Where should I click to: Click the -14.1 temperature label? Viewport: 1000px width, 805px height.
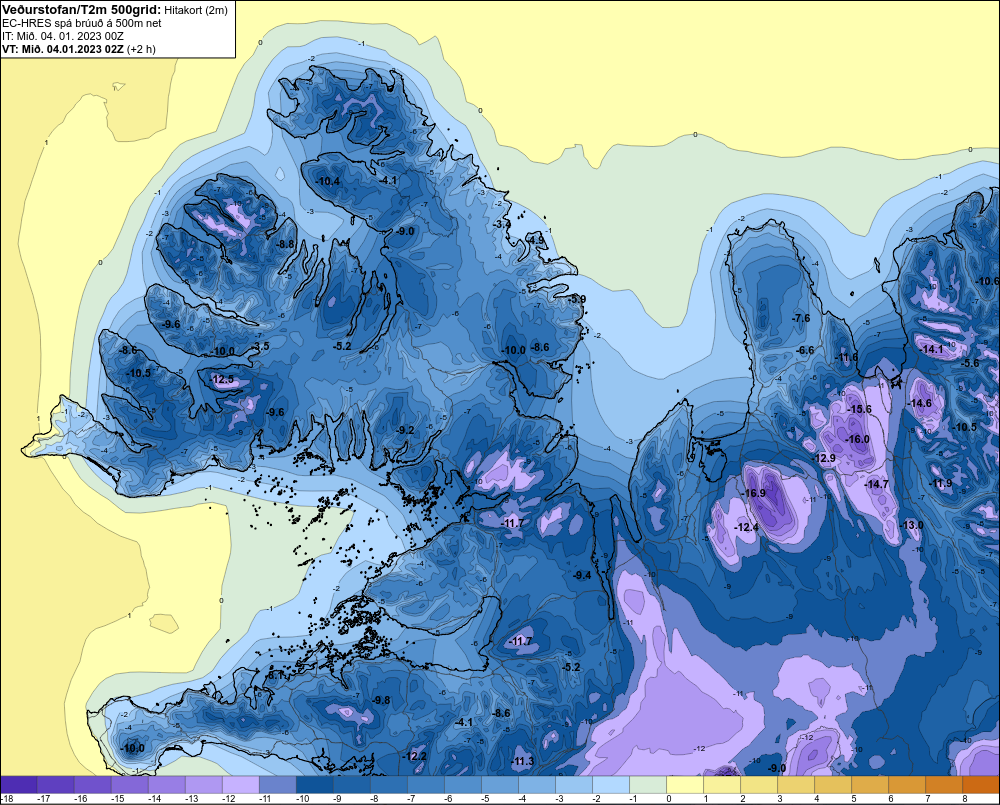pyautogui.click(x=931, y=349)
